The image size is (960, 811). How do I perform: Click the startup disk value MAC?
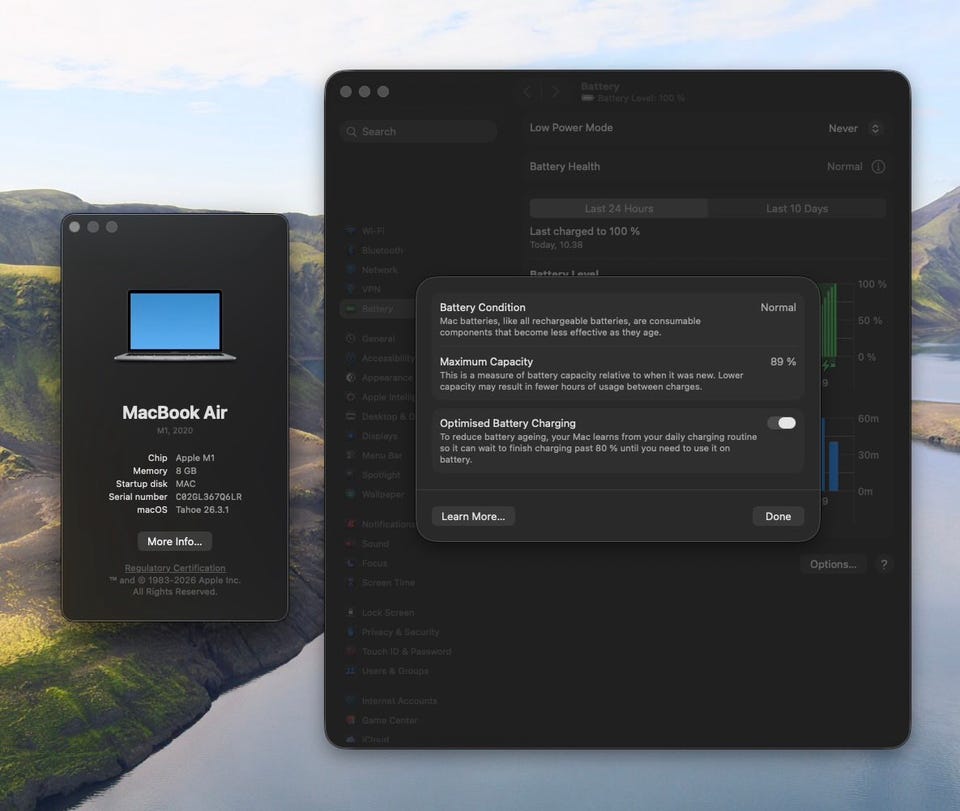pos(186,484)
